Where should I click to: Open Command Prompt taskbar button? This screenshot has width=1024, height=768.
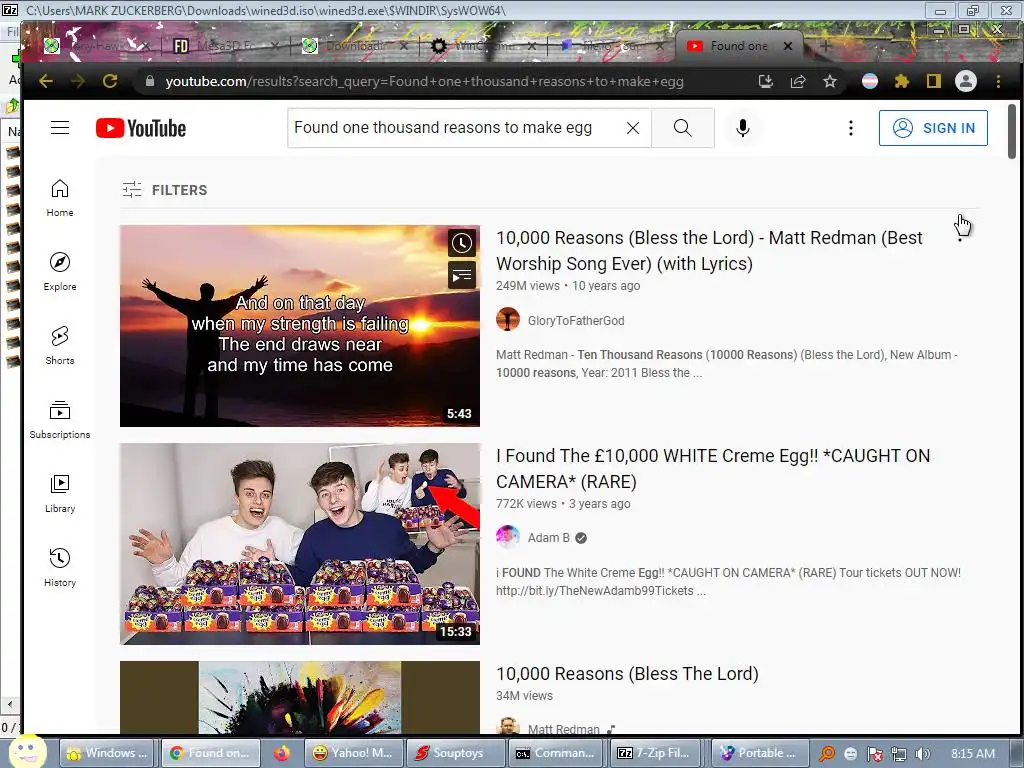pos(556,753)
